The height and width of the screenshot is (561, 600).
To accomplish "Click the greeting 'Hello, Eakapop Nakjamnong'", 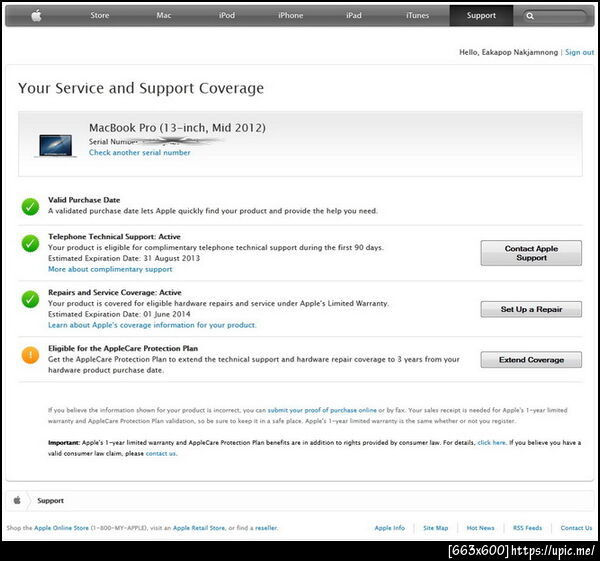I will click(509, 52).
